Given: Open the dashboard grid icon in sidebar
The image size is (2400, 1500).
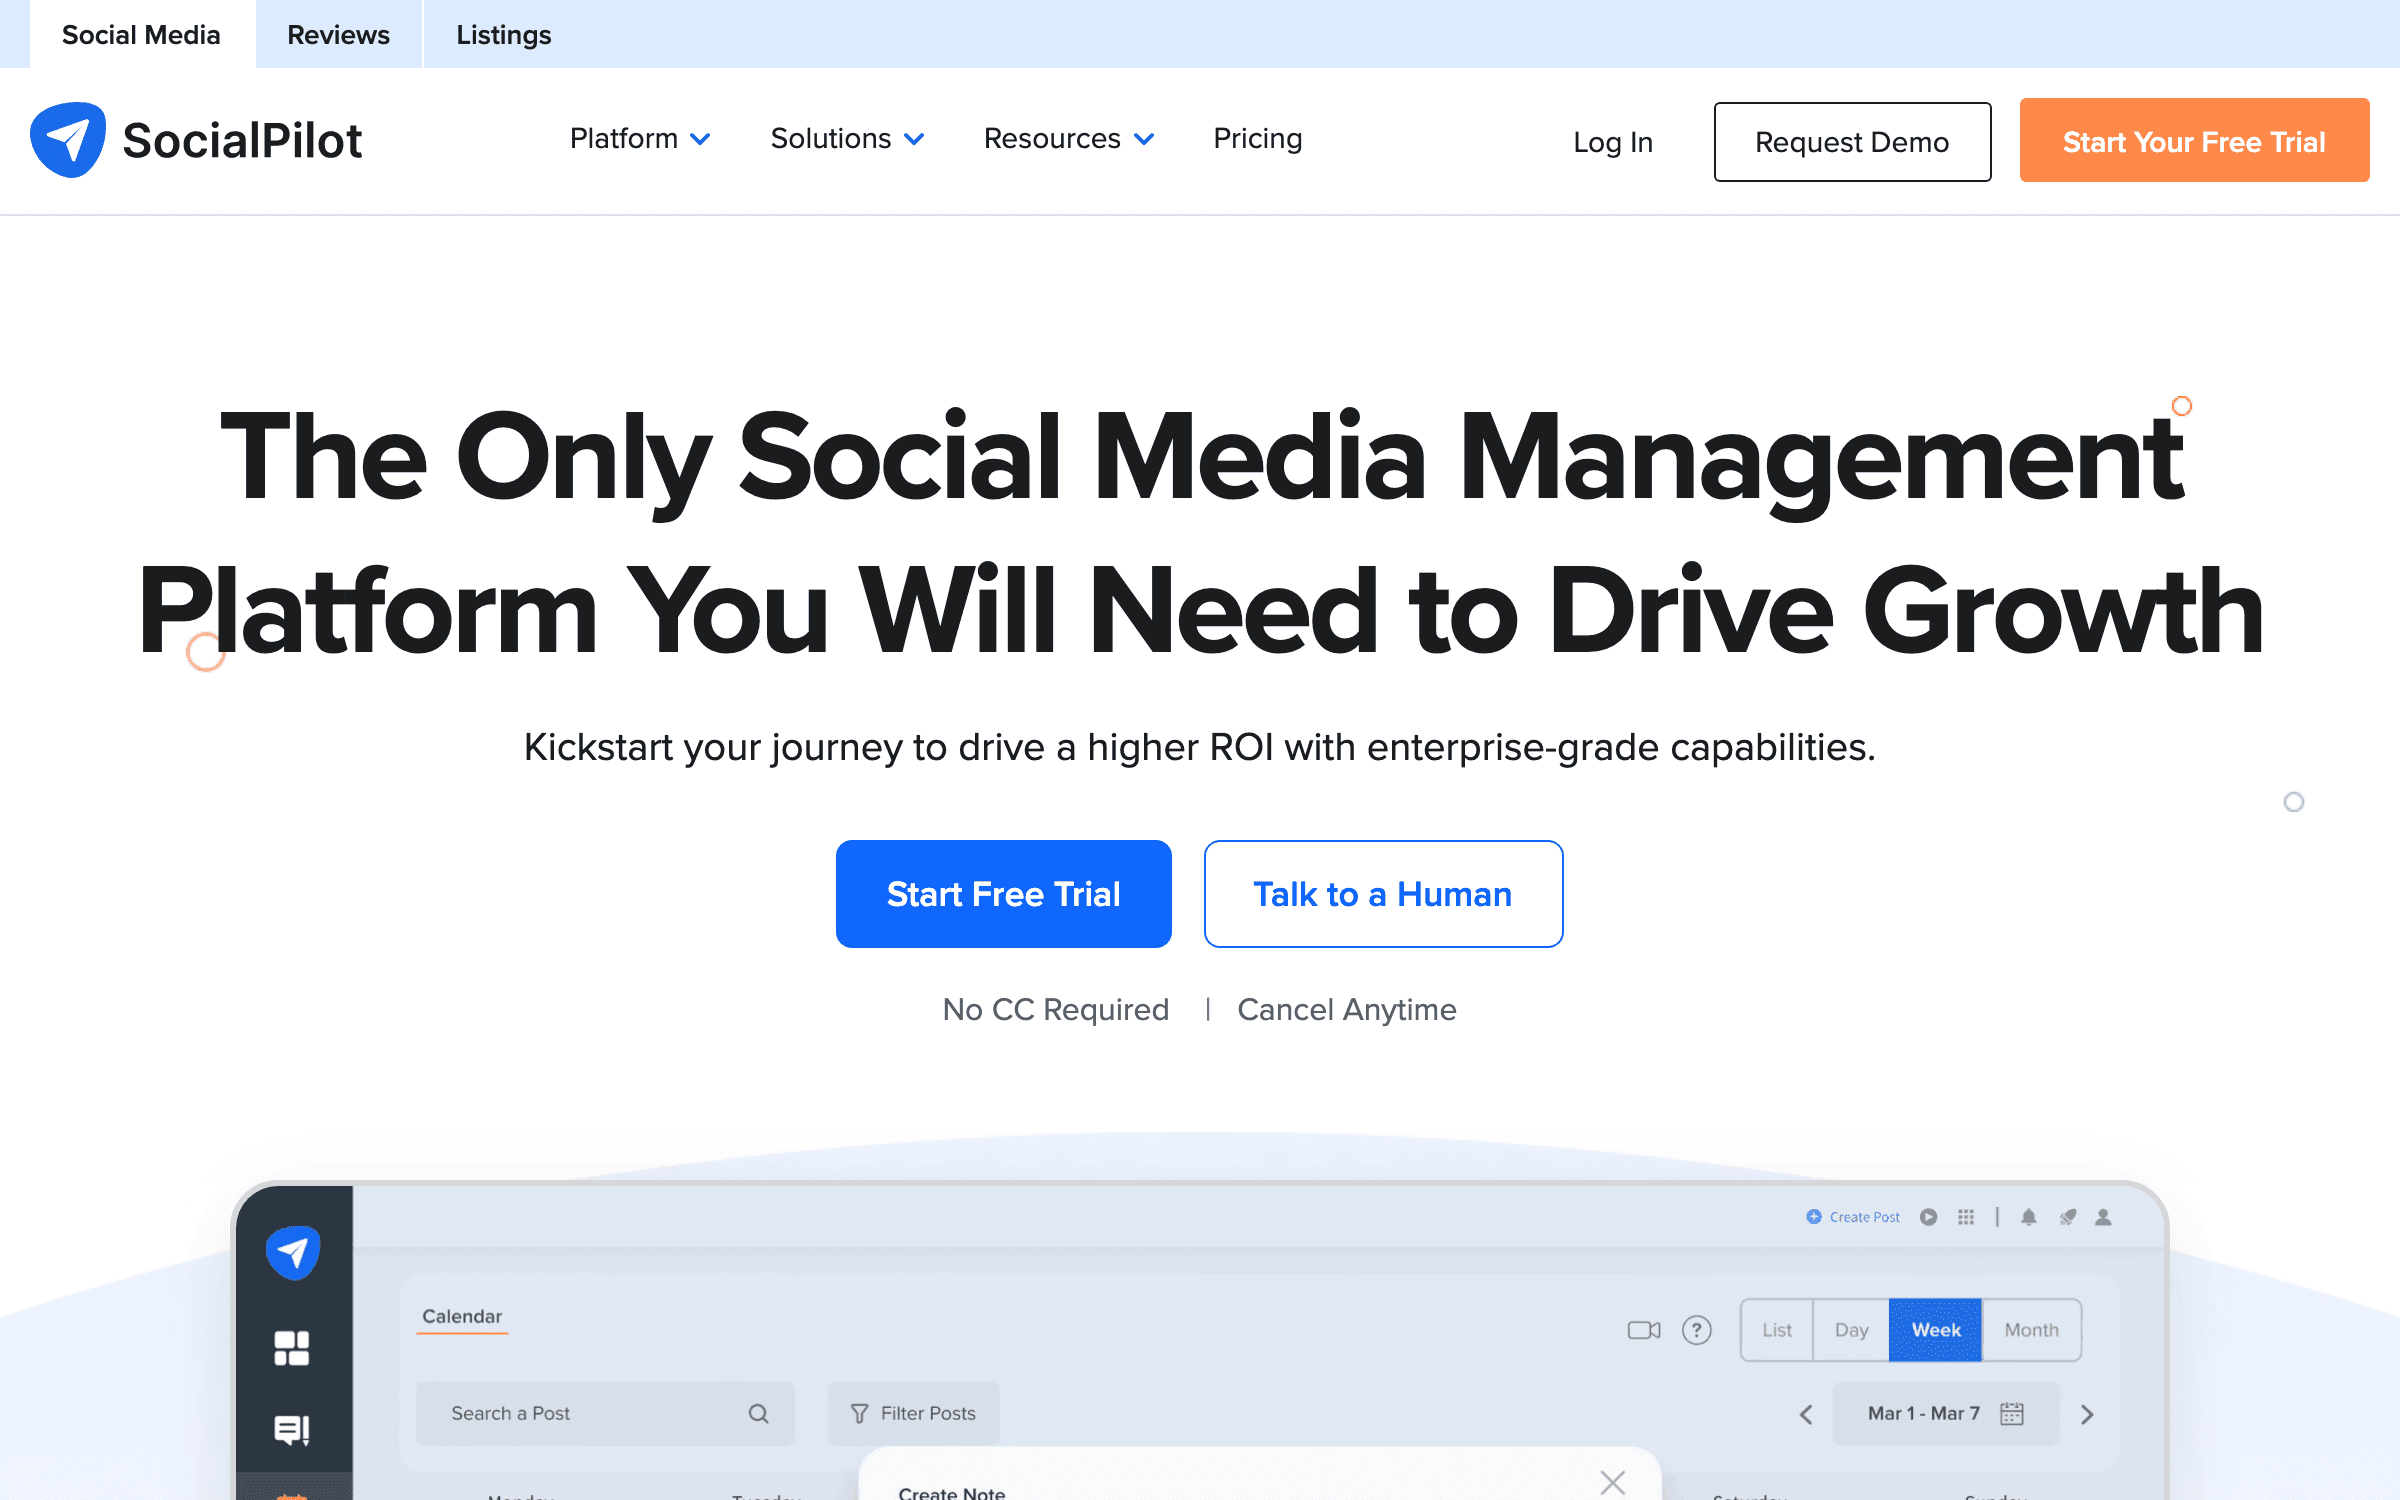Looking at the screenshot, I should click(x=292, y=1348).
